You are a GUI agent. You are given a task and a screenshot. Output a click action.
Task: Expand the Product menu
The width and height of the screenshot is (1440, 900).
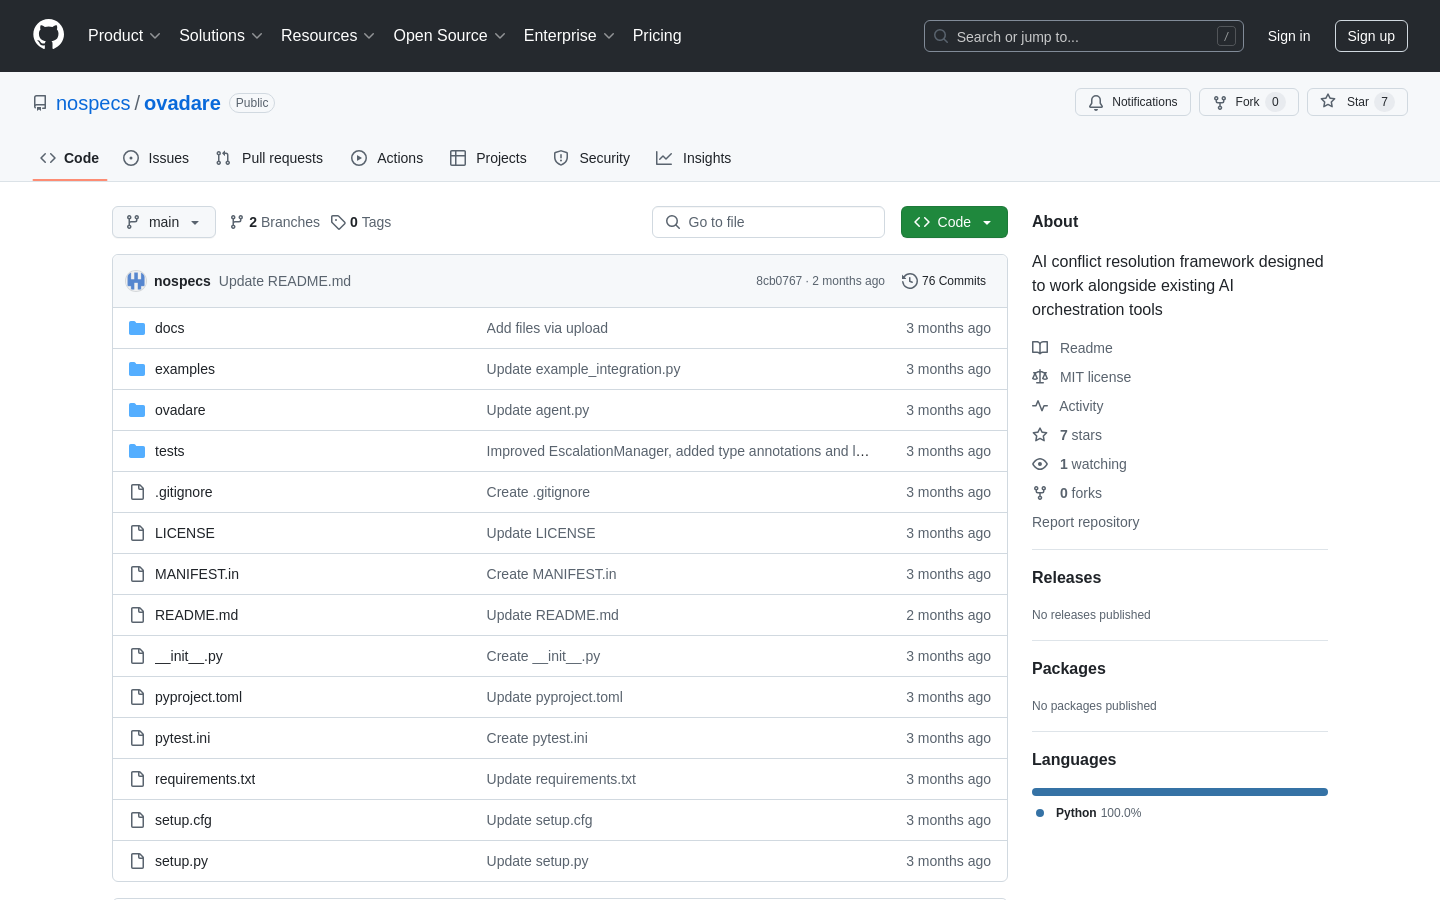click(x=124, y=35)
